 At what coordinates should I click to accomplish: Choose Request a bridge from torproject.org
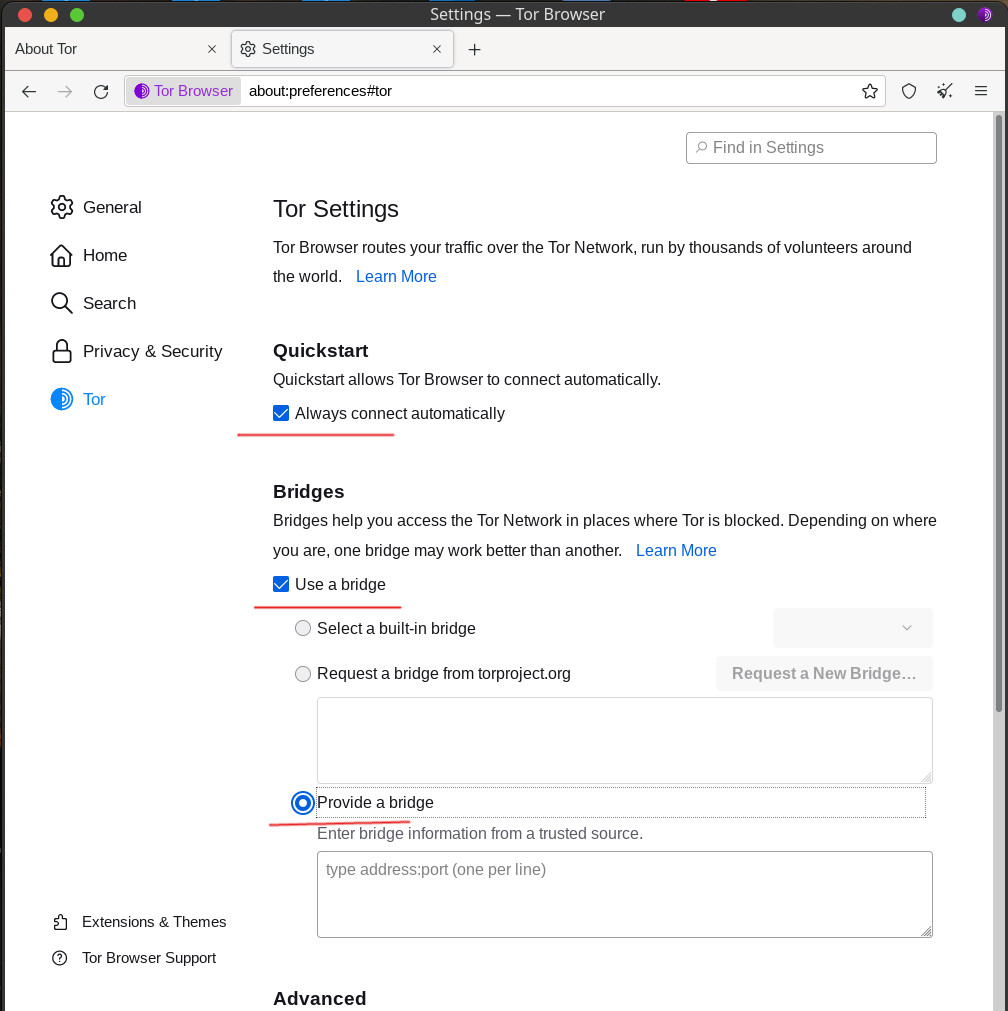click(302, 674)
